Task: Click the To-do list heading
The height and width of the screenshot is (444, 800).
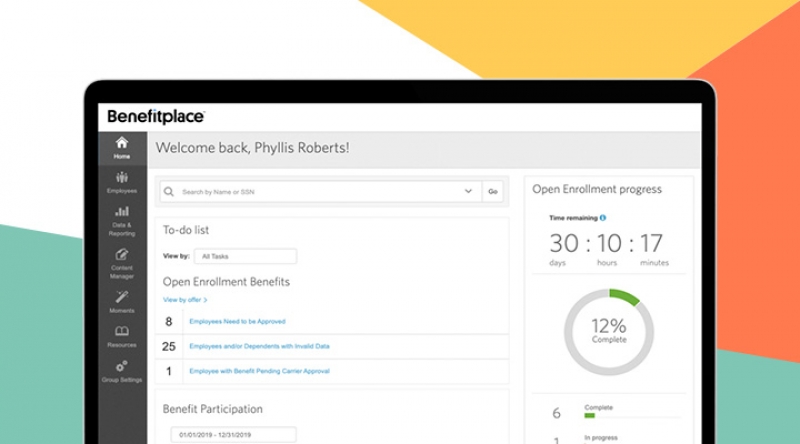Action: coord(186,230)
